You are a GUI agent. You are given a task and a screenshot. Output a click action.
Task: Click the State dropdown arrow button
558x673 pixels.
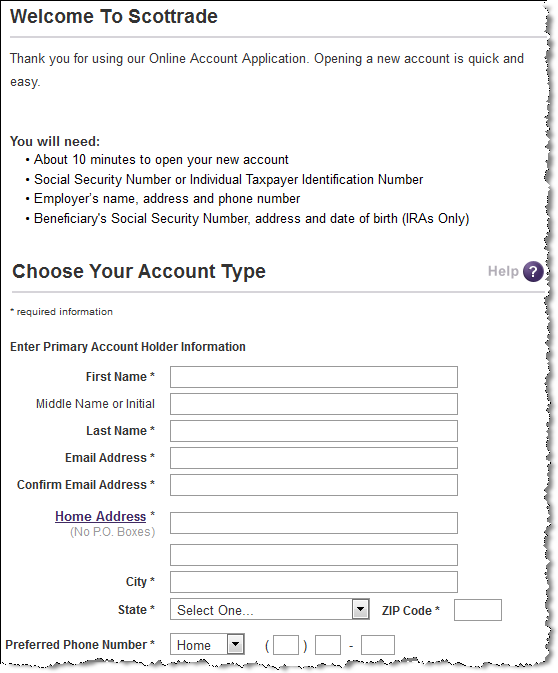[361, 609]
